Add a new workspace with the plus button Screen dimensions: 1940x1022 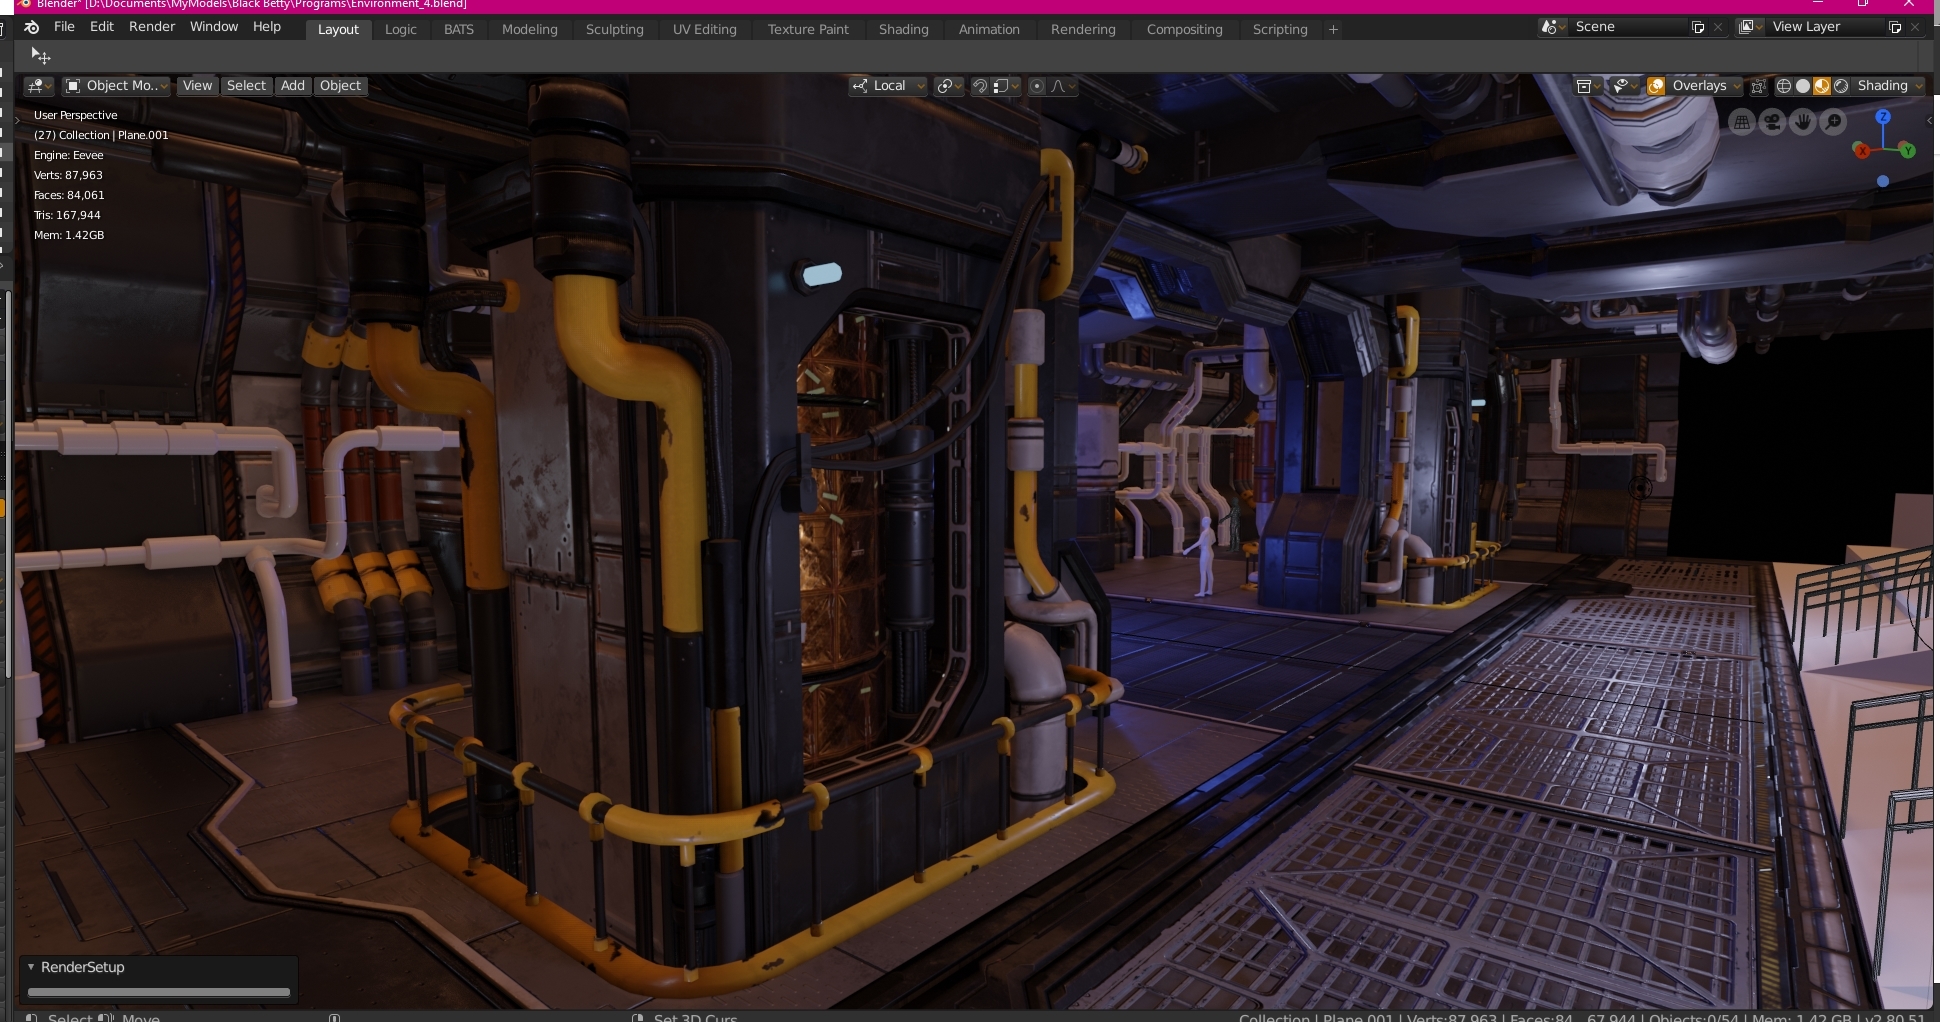coord(1333,30)
